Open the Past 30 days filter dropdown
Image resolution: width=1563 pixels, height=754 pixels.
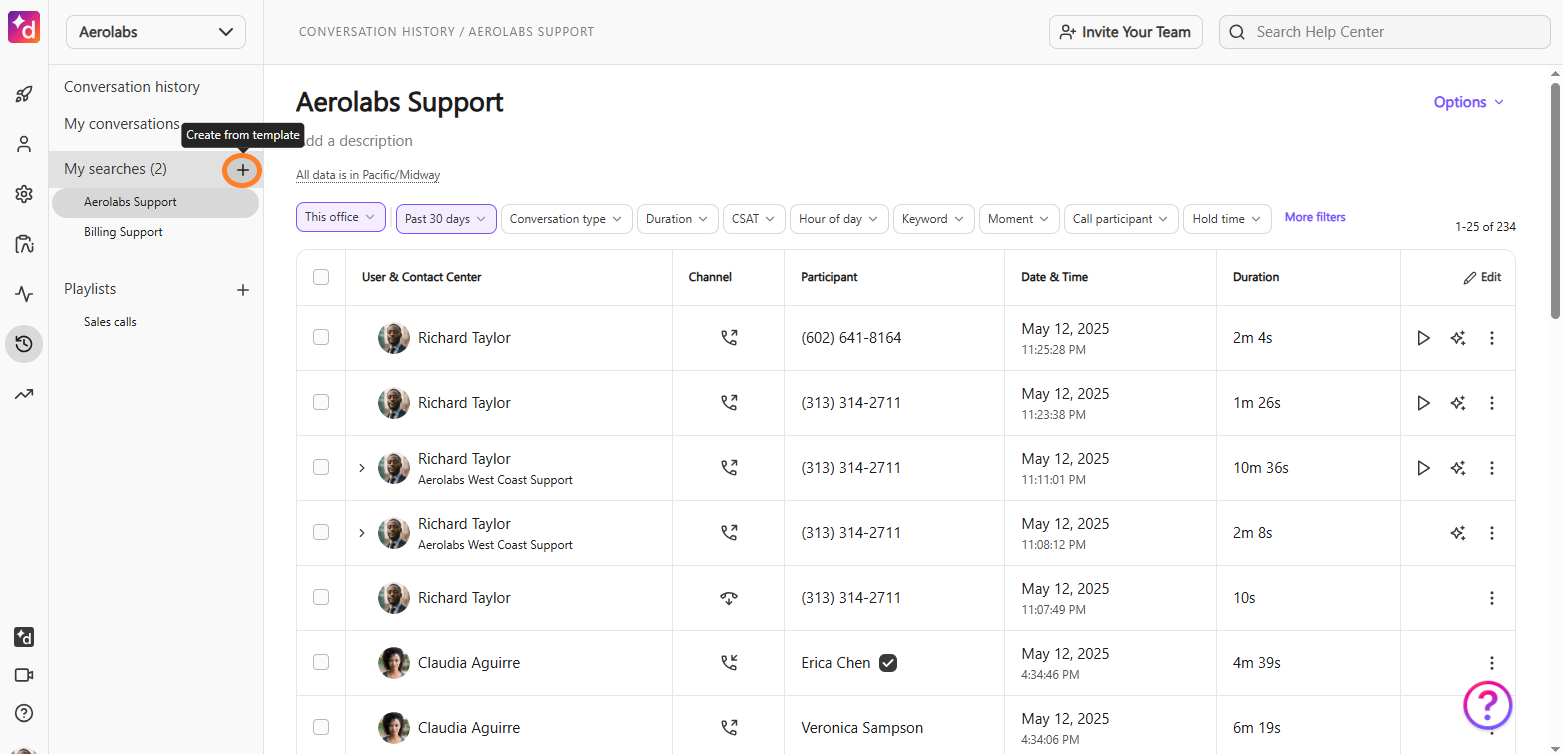coord(446,219)
